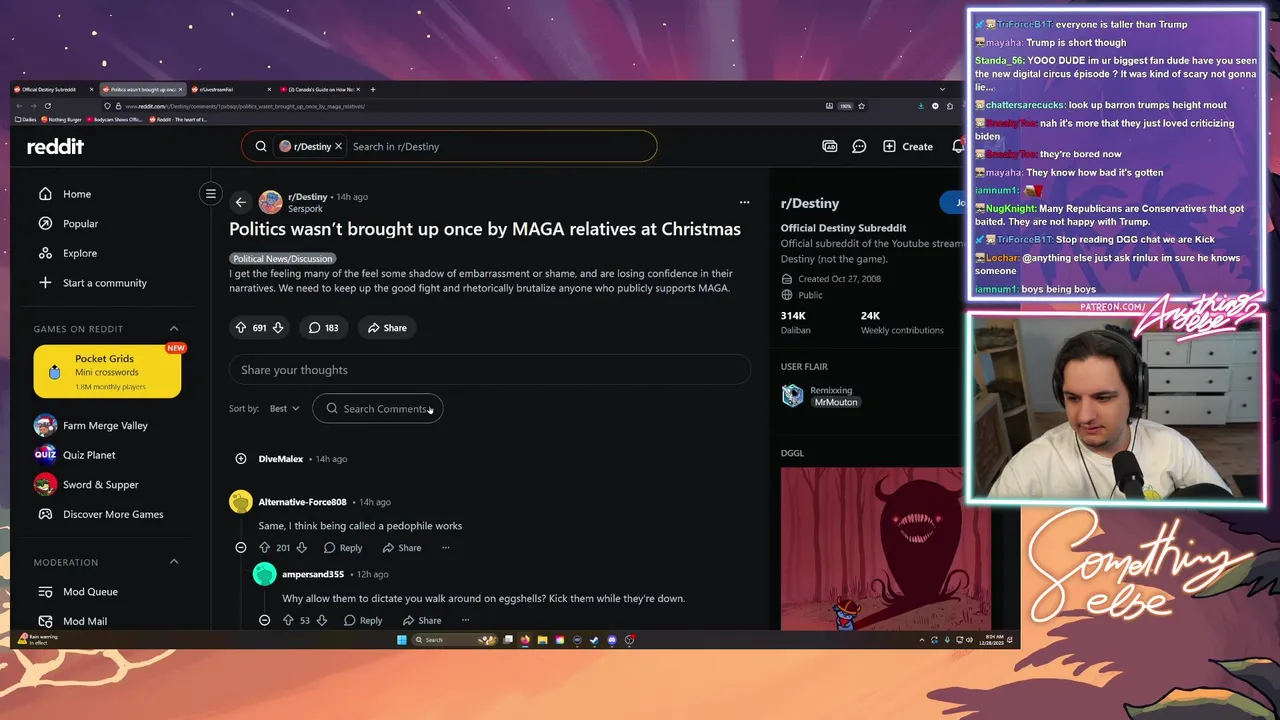Expand DiveMalex's collapsed comment
The width and height of the screenshot is (1280, 720).
click(x=240, y=459)
